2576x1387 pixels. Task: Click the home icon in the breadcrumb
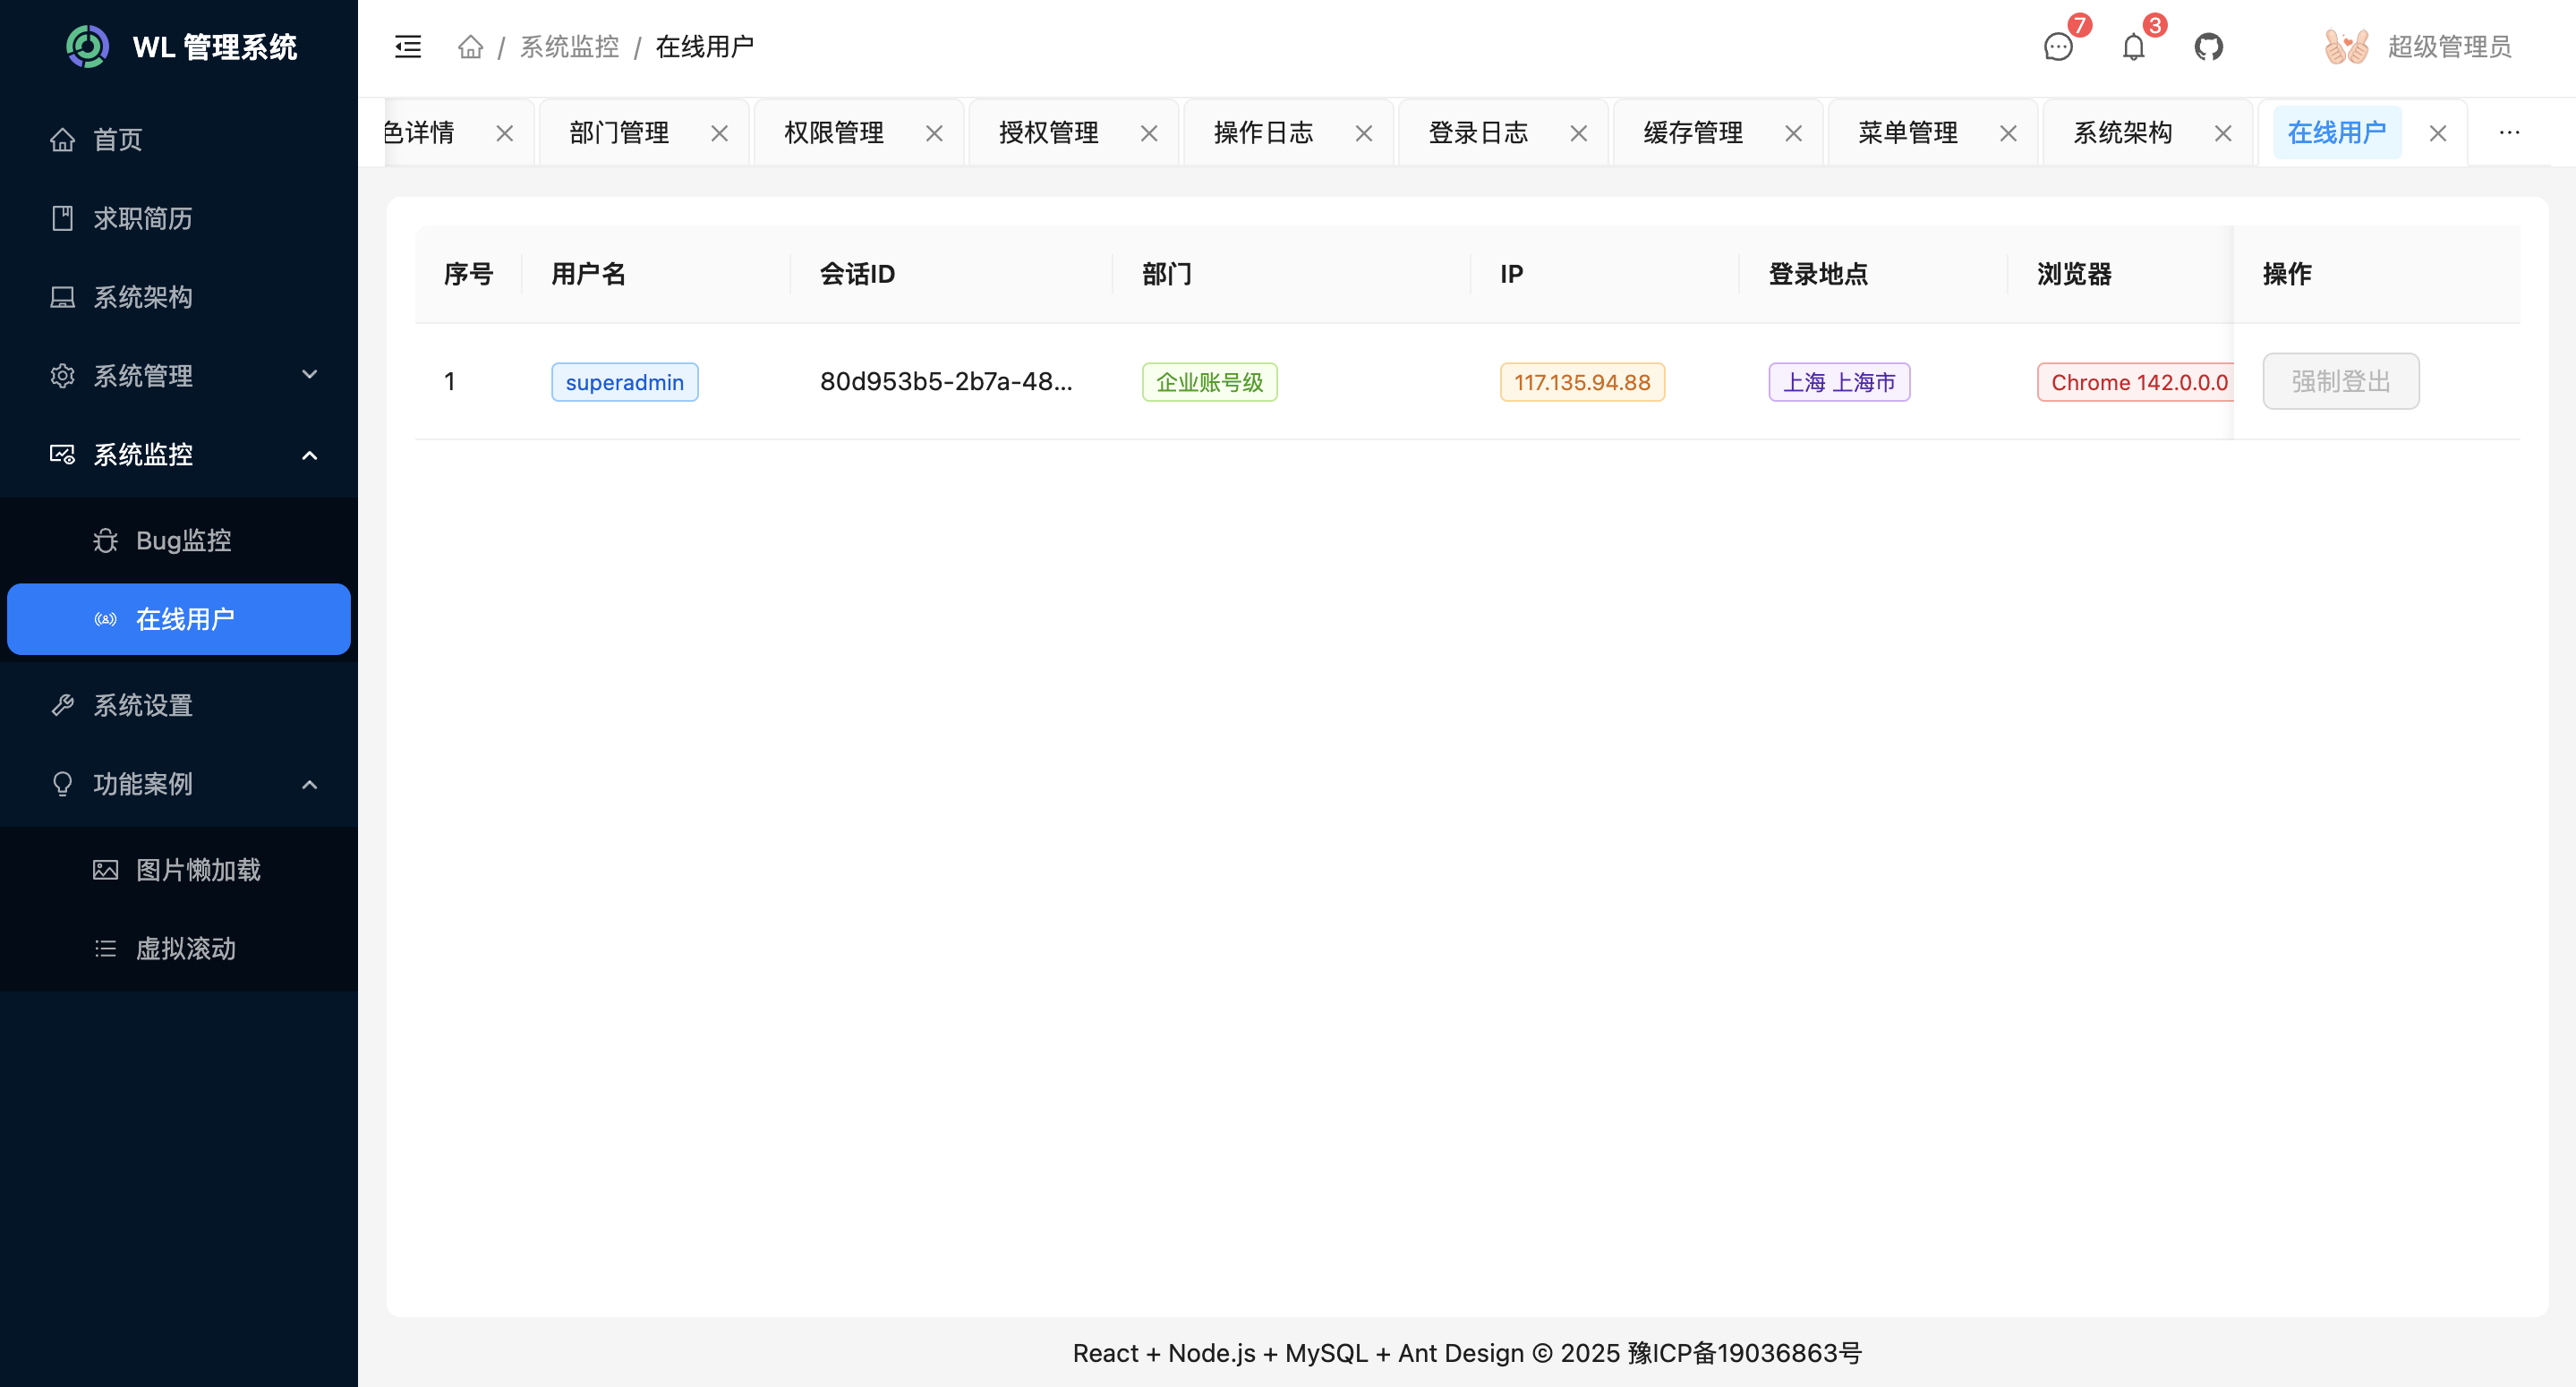470,46
